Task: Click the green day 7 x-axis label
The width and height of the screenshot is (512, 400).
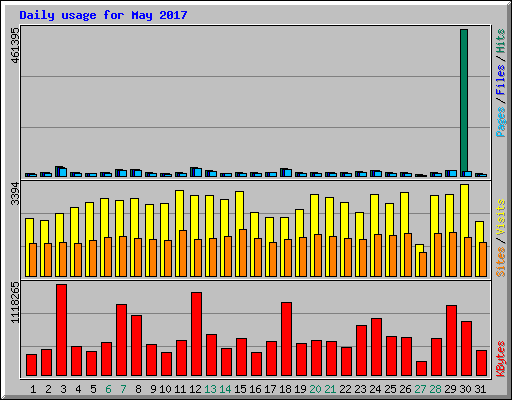Action: [123, 389]
